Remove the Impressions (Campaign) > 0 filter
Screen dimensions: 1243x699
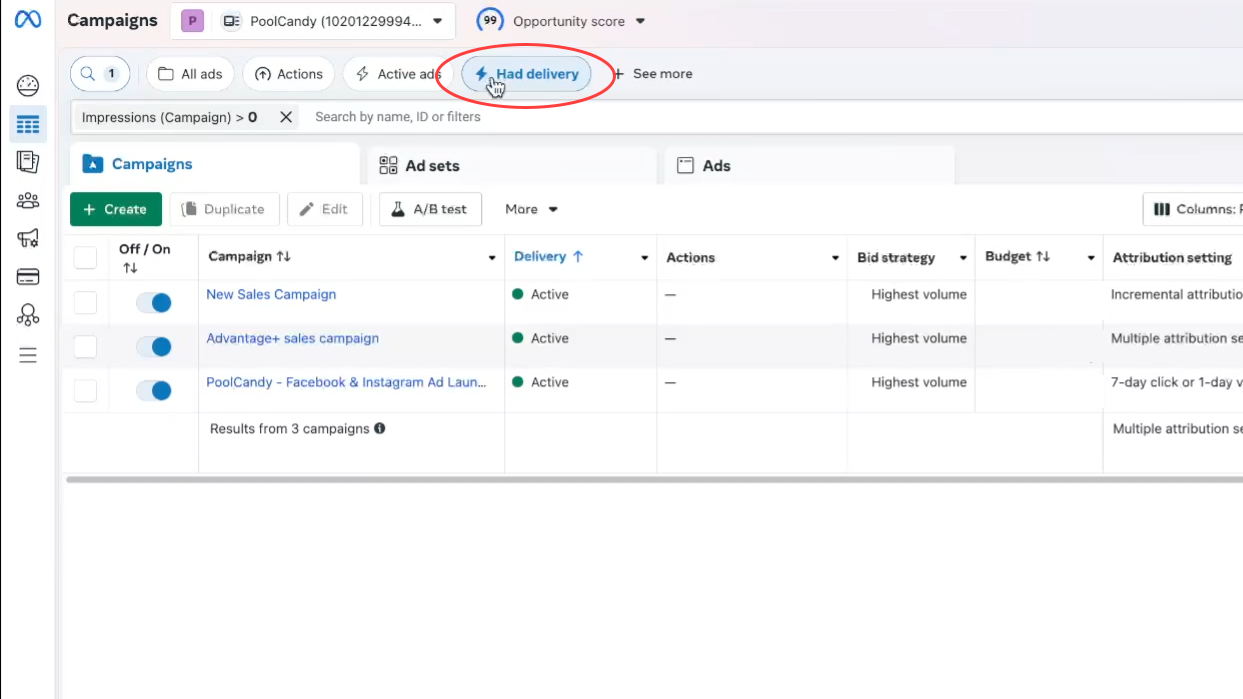[x=286, y=117]
